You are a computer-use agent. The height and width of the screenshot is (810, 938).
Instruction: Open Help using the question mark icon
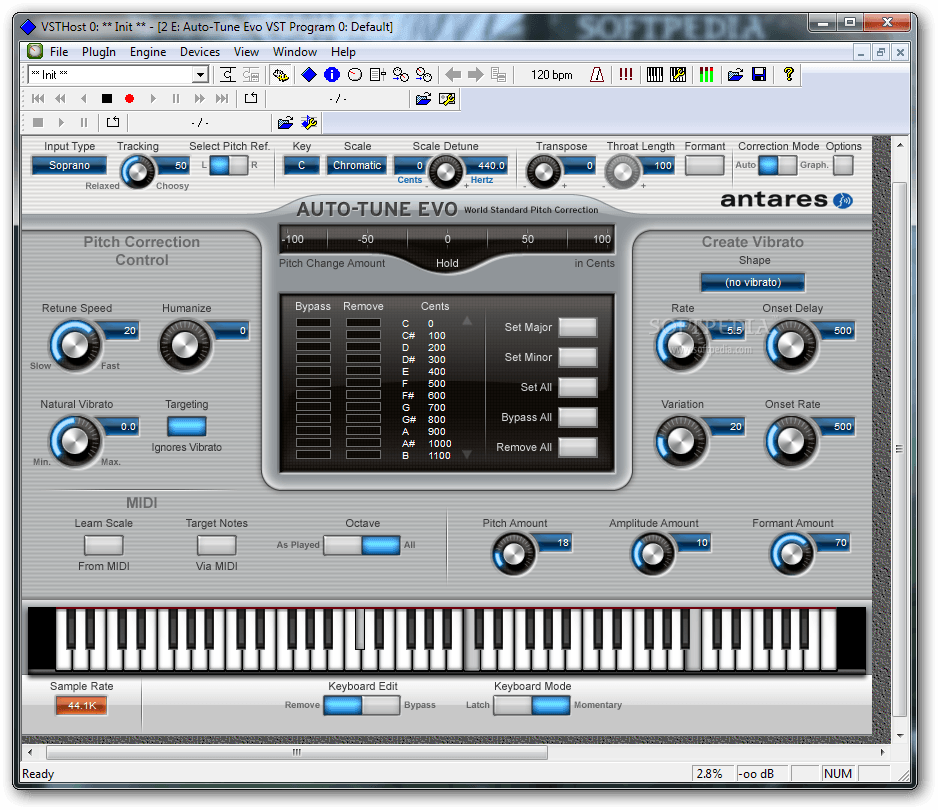789,74
